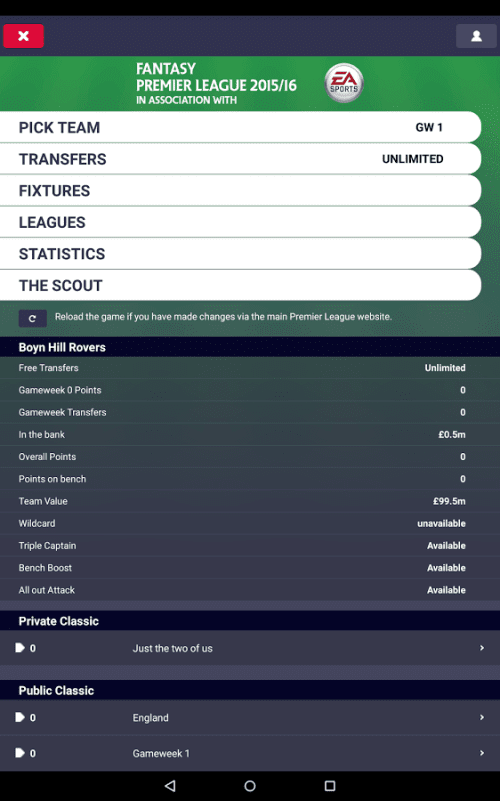Click rank tag icon beside England
The width and height of the screenshot is (500, 801).
click(20, 717)
